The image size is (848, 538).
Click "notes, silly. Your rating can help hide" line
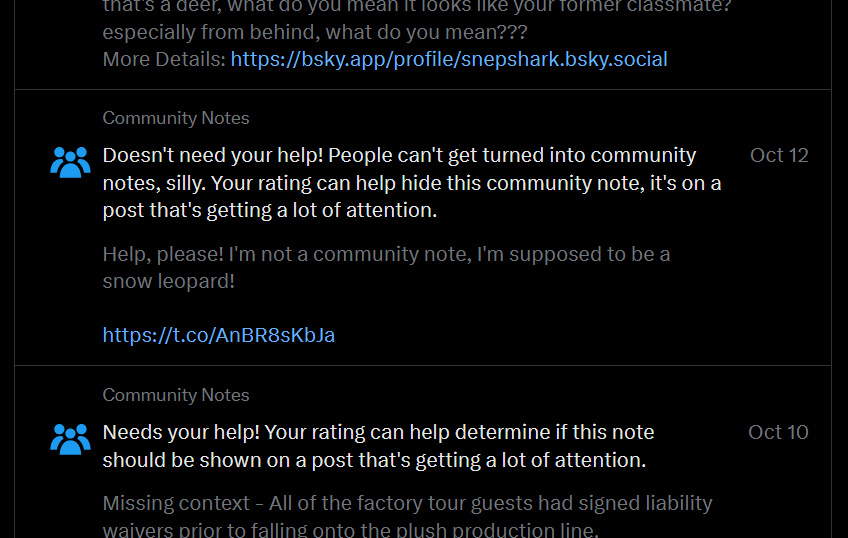[411, 183]
